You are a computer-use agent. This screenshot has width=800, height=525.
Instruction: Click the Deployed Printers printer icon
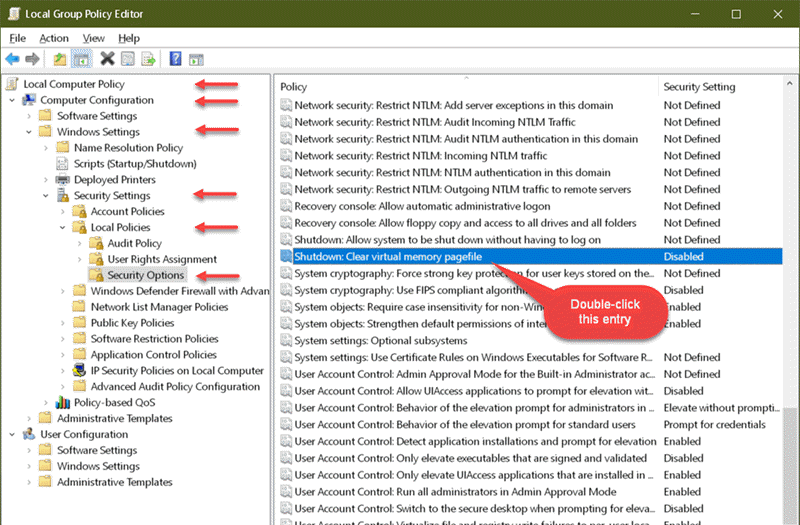coord(62,179)
